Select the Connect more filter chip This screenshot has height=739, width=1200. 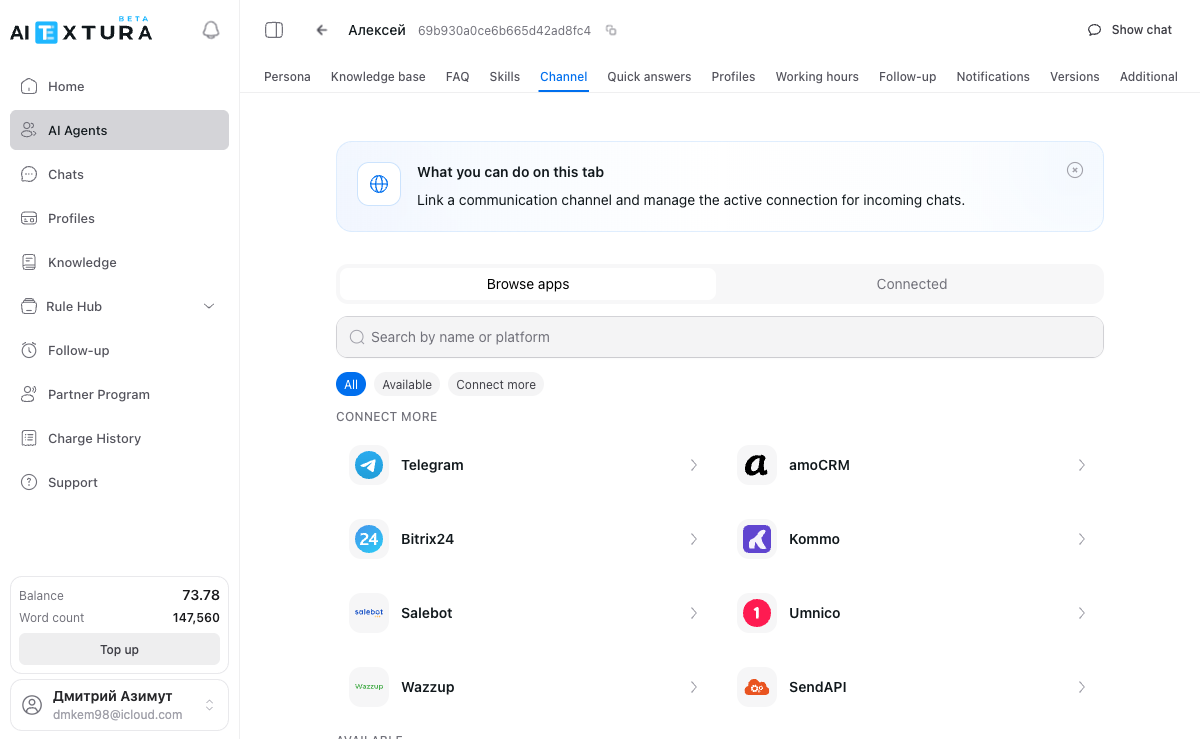point(496,384)
